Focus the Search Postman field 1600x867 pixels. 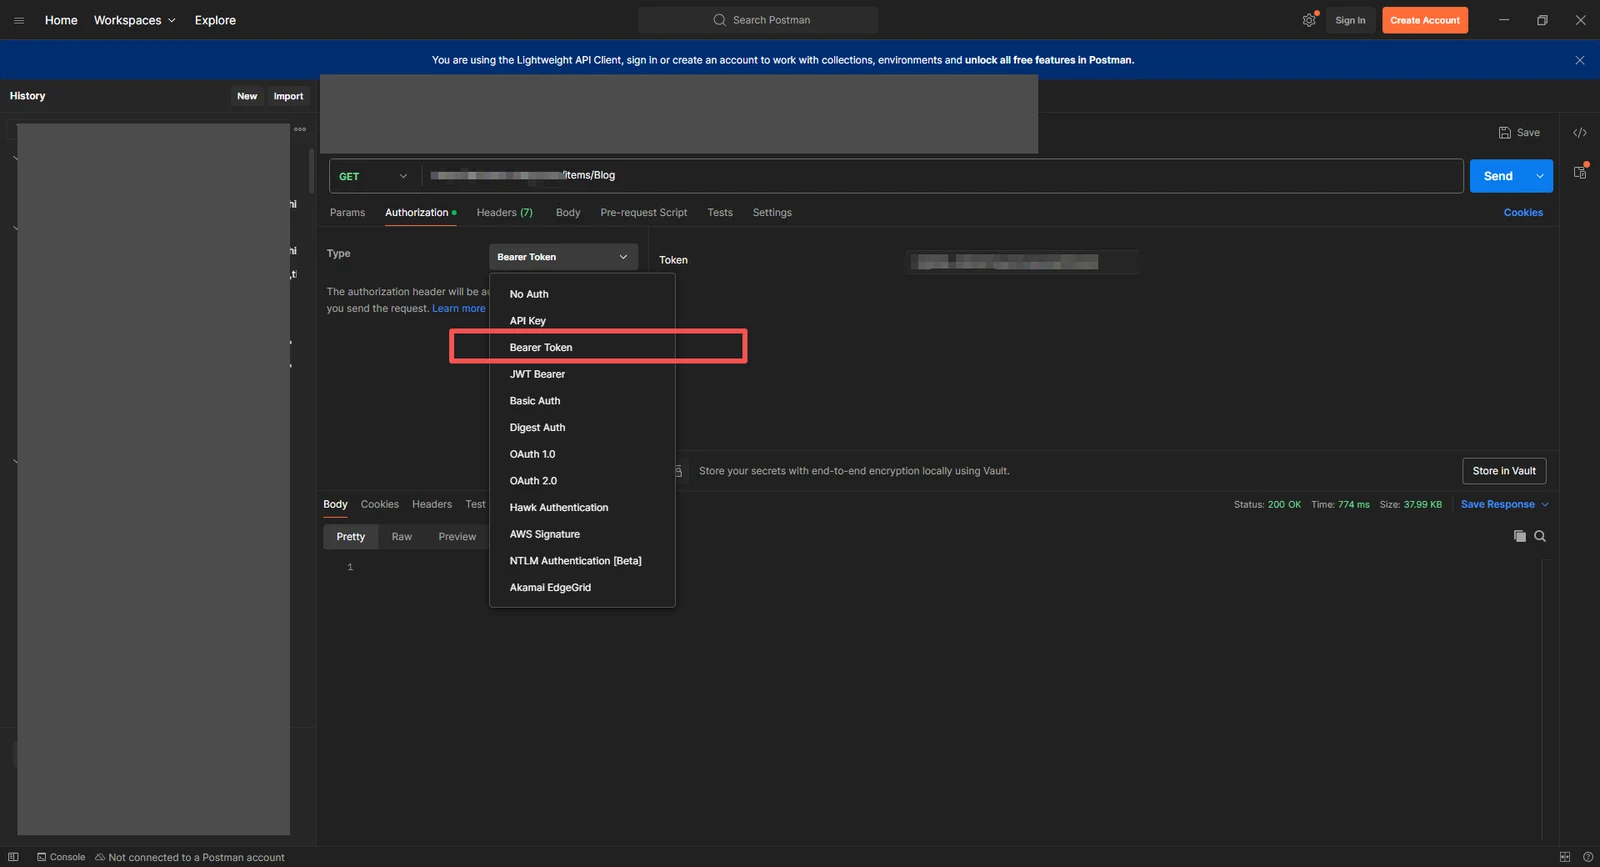pyautogui.click(x=758, y=20)
